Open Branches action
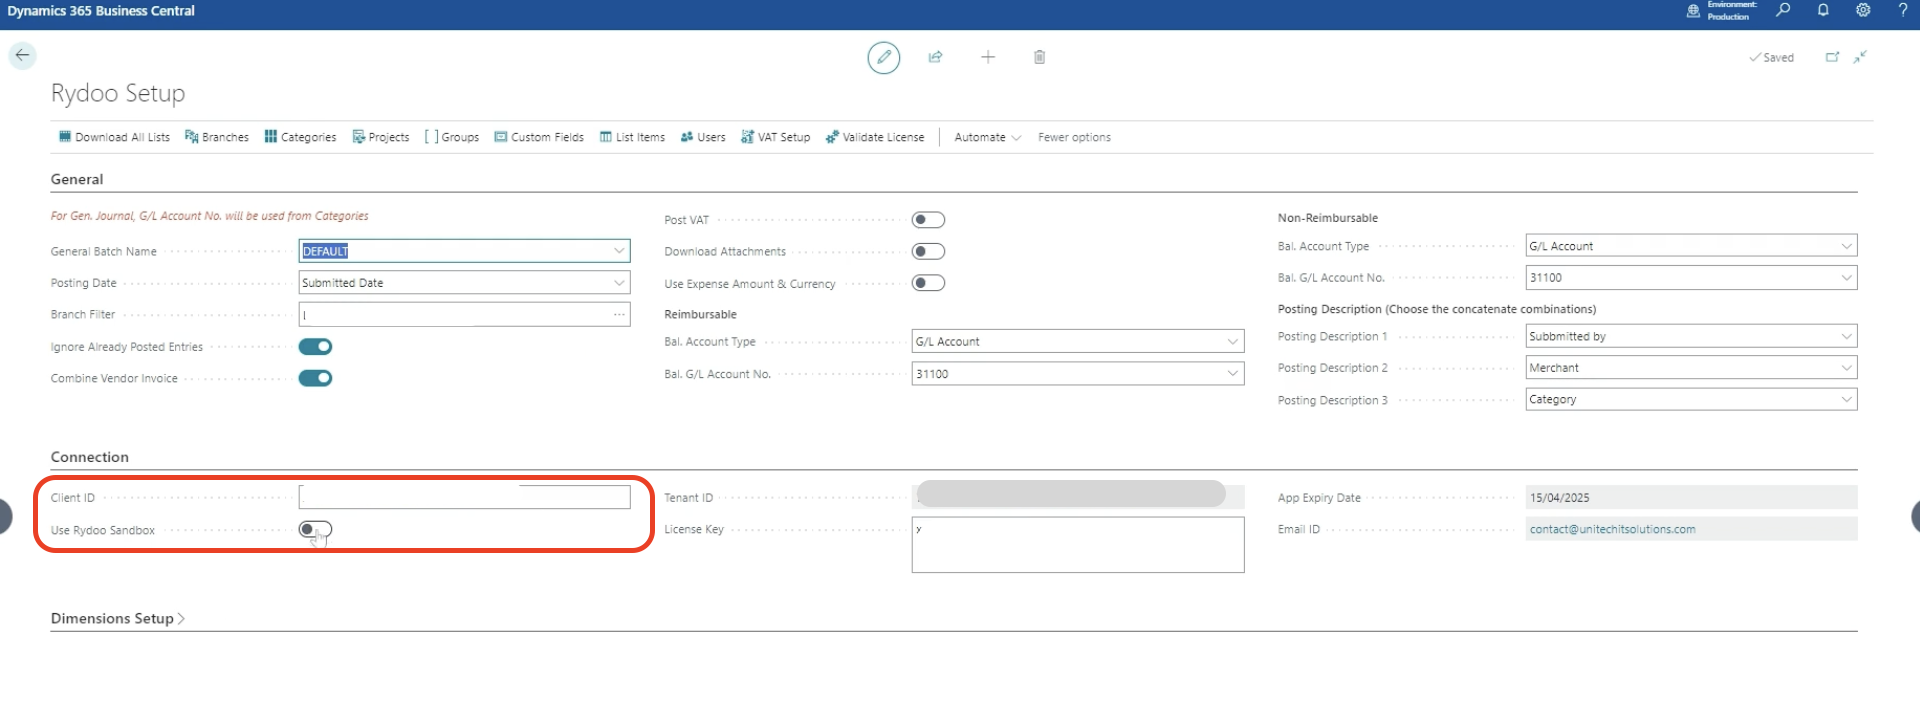 click(217, 137)
